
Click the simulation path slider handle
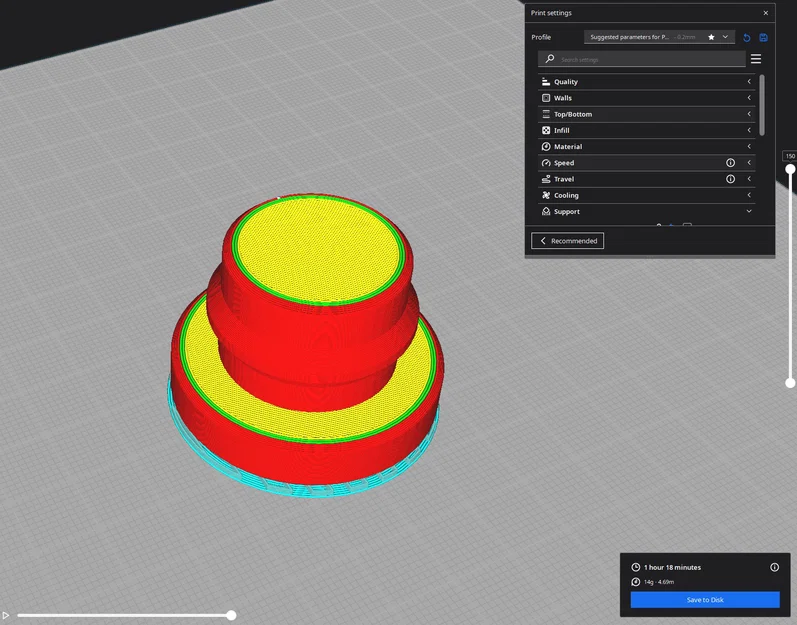pos(231,615)
